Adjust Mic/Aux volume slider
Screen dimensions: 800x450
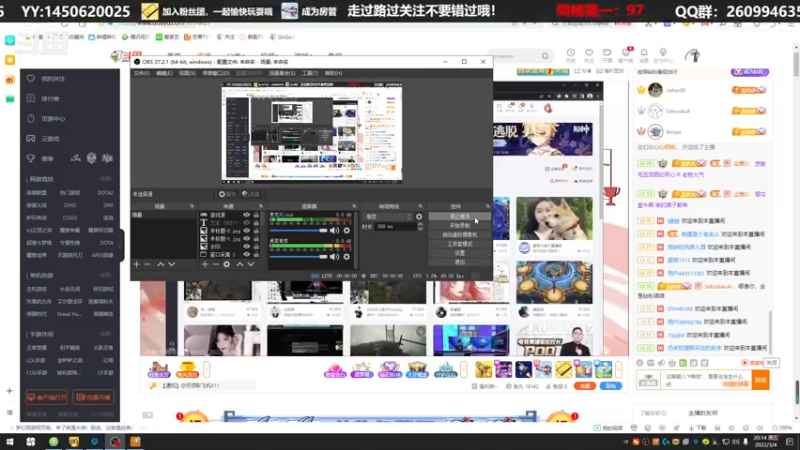pyautogui.click(x=298, y=231)
